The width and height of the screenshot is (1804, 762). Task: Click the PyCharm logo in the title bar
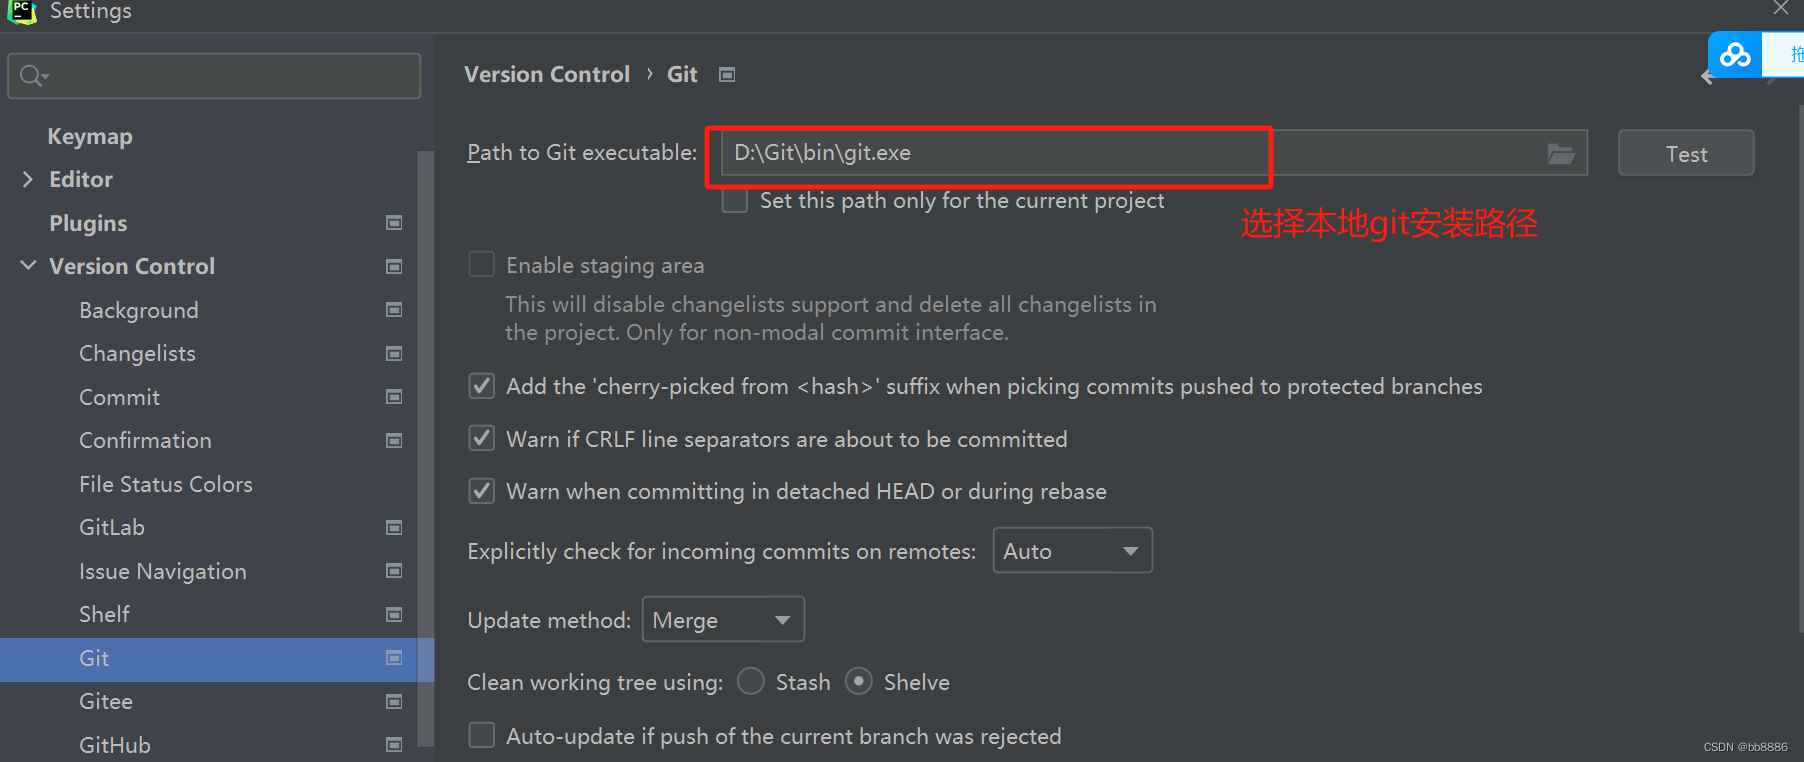(x=22, y=13)
